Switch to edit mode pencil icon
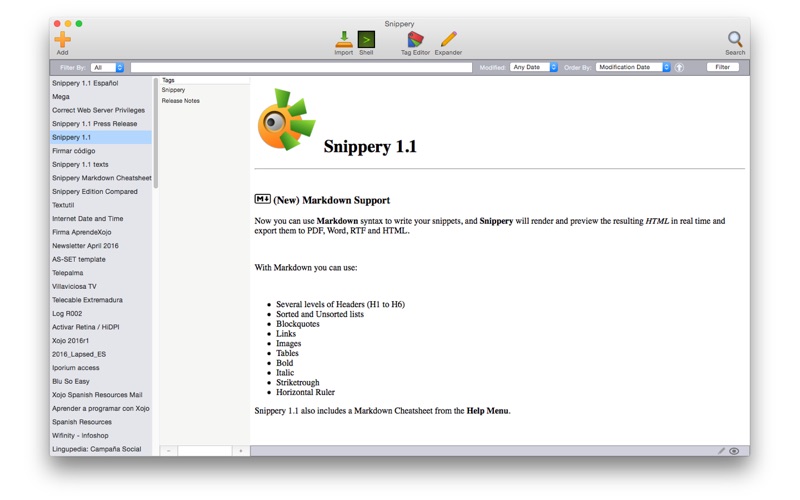This screenshot has height=500, width=800. pyautogui.click(x=721, y=451)
